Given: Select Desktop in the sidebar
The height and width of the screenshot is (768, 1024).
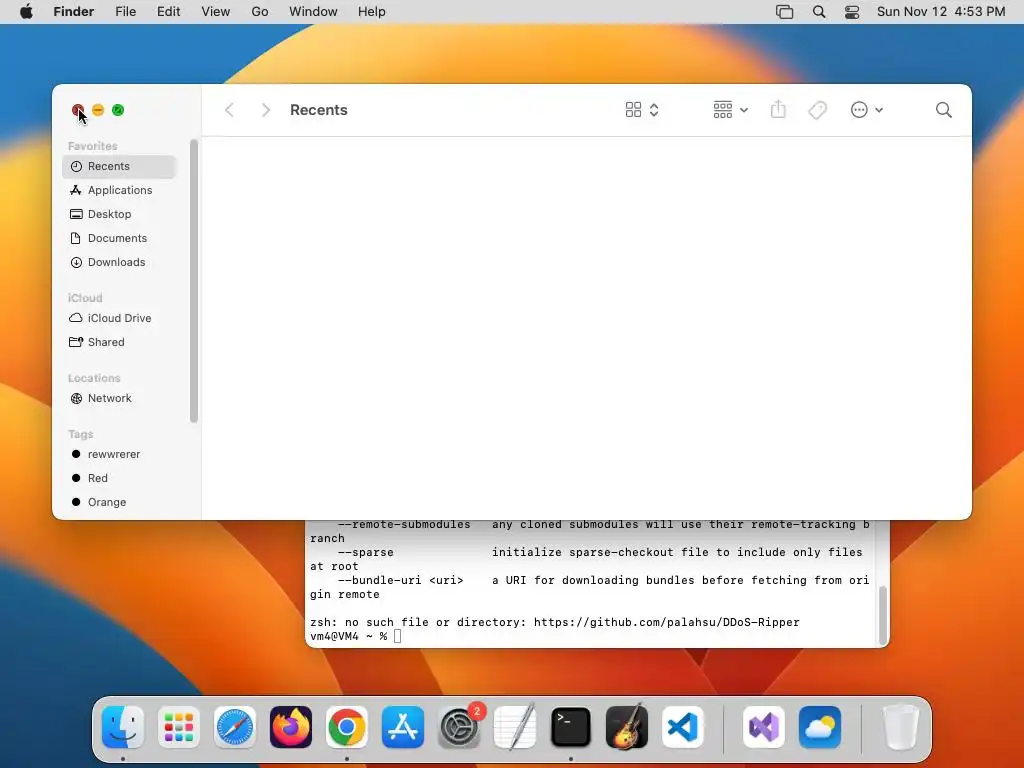Looking at the screenshot, I should pos(119,214).
